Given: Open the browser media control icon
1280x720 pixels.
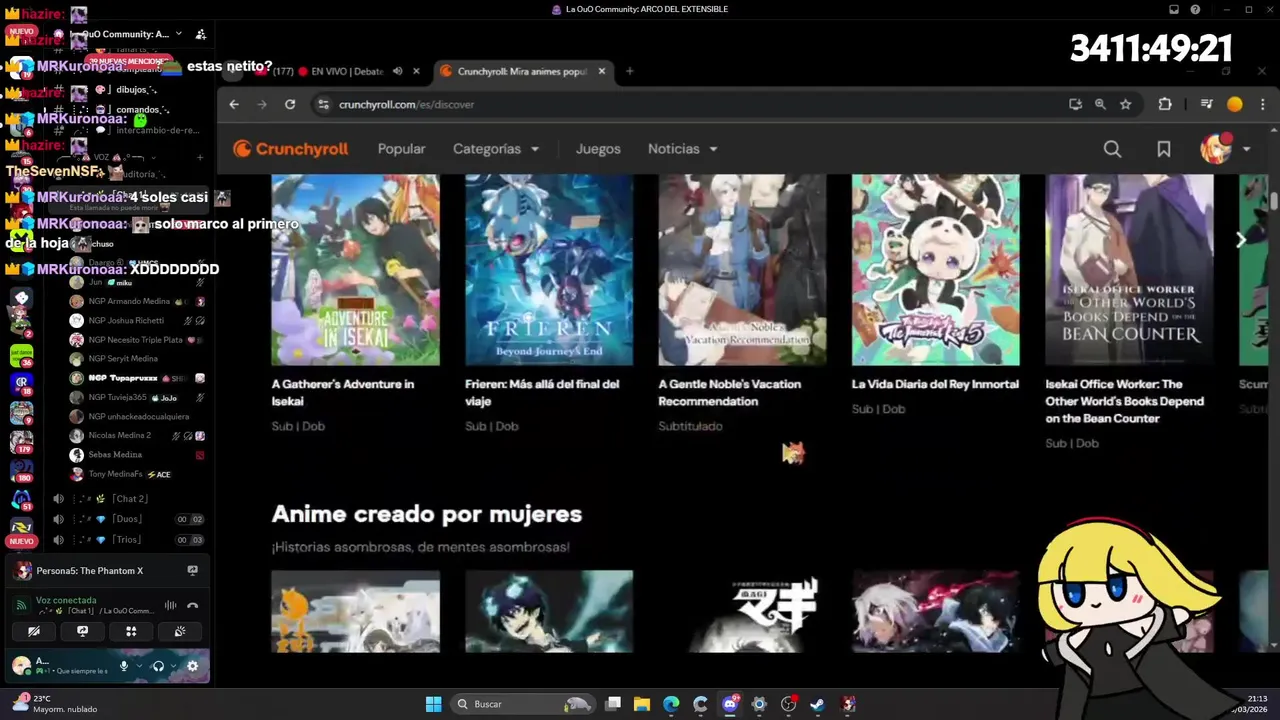Looking at the screenshot, I should click(x=1206, y=104).
